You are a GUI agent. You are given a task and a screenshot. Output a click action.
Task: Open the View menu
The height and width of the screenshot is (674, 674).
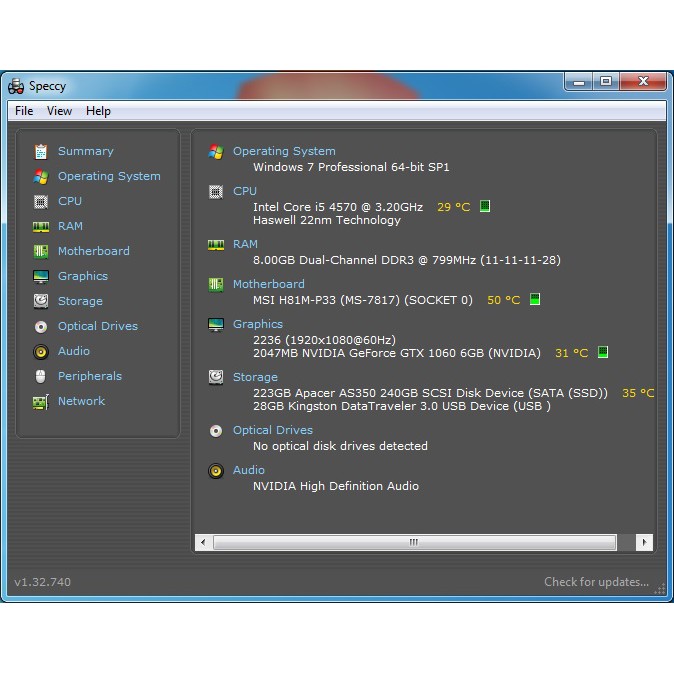click(x=59, y=111)
